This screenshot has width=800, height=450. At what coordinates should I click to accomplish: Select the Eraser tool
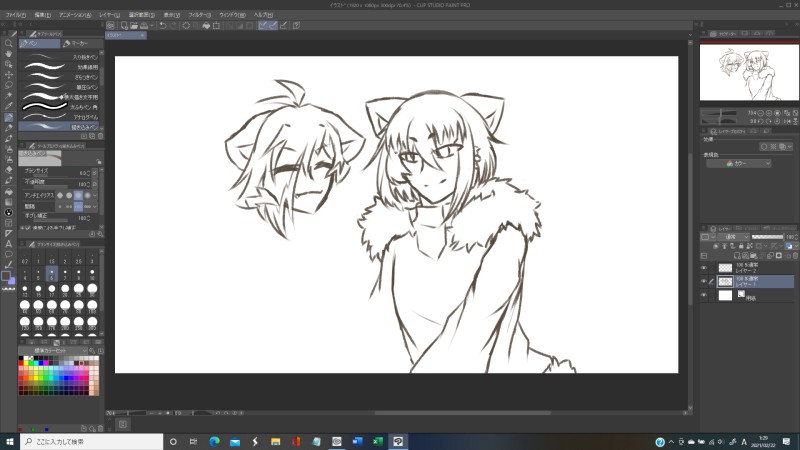[x=8, y=170]
